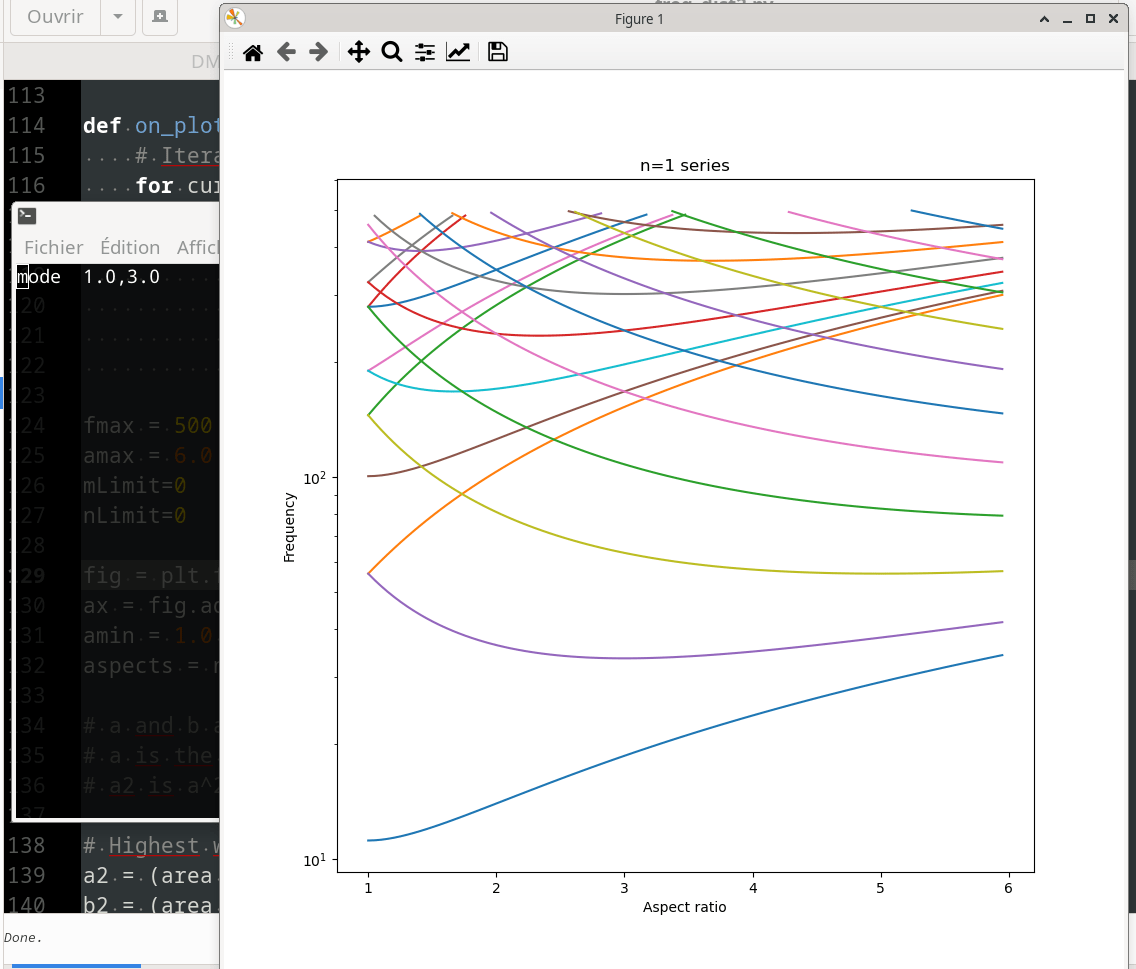
Task: Click x-axis tick label 3
Action: point(624,888)
